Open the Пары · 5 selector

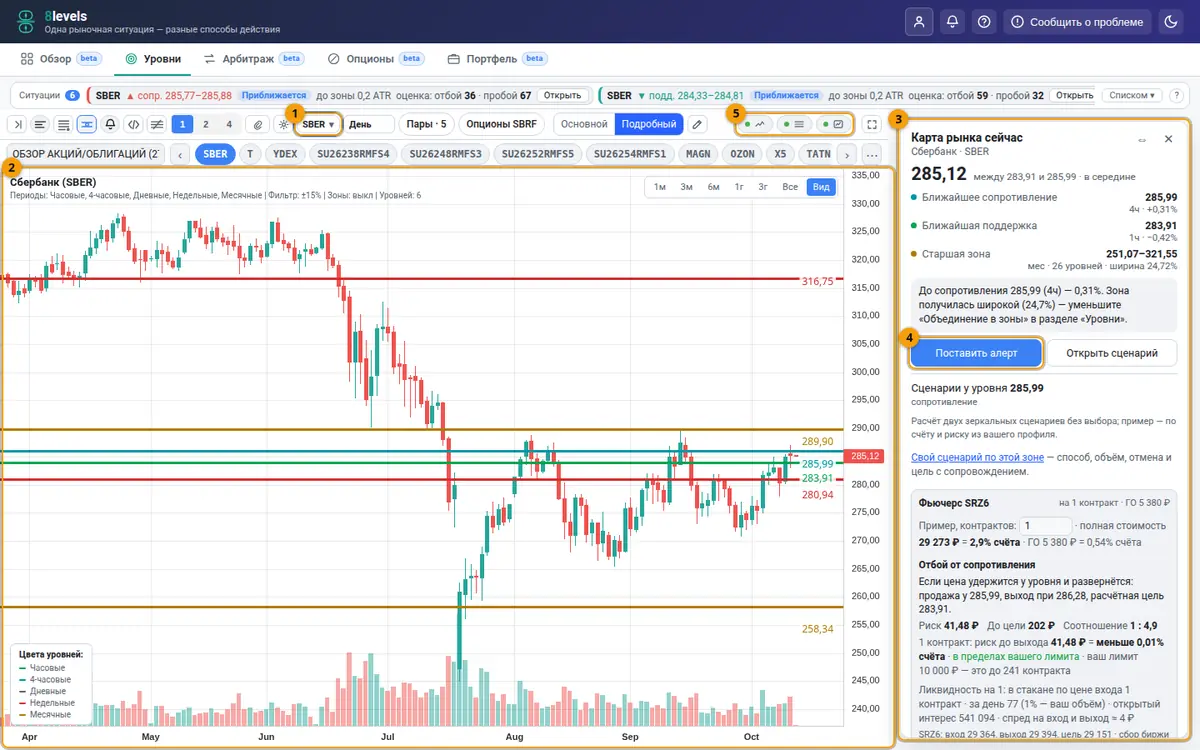tap(426, 124)
